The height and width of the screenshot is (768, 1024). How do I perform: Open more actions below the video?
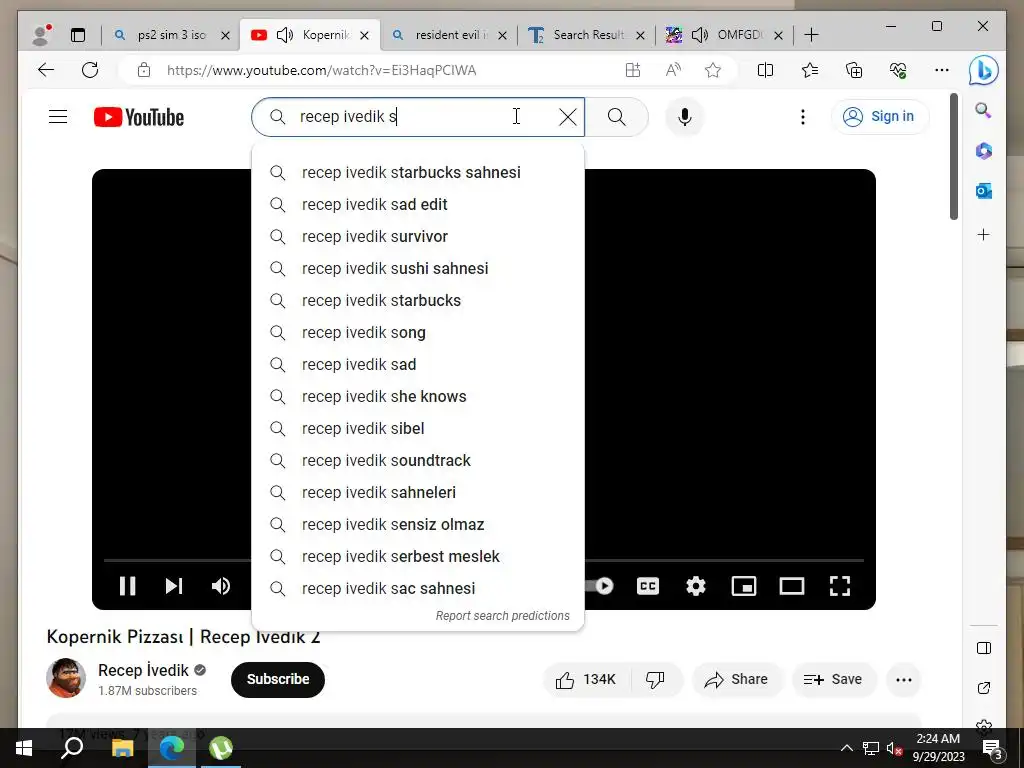pos(904,679)
